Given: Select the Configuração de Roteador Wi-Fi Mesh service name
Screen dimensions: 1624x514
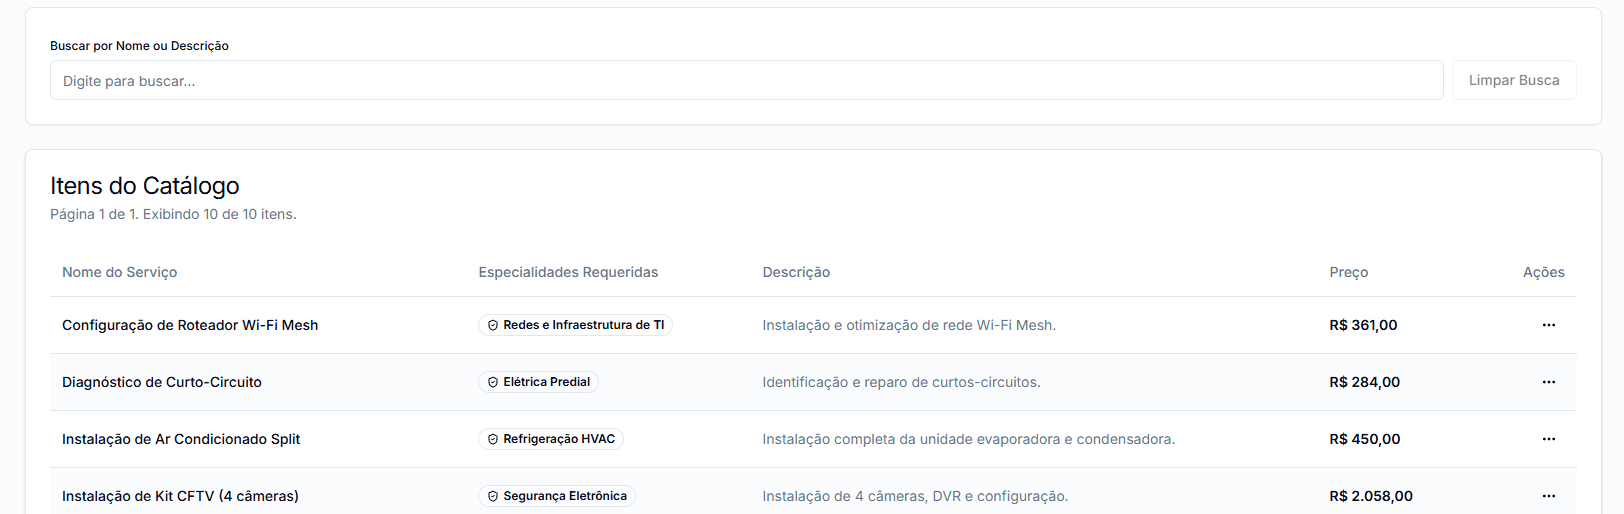Looking at the screenshot, I should point(190,325).
